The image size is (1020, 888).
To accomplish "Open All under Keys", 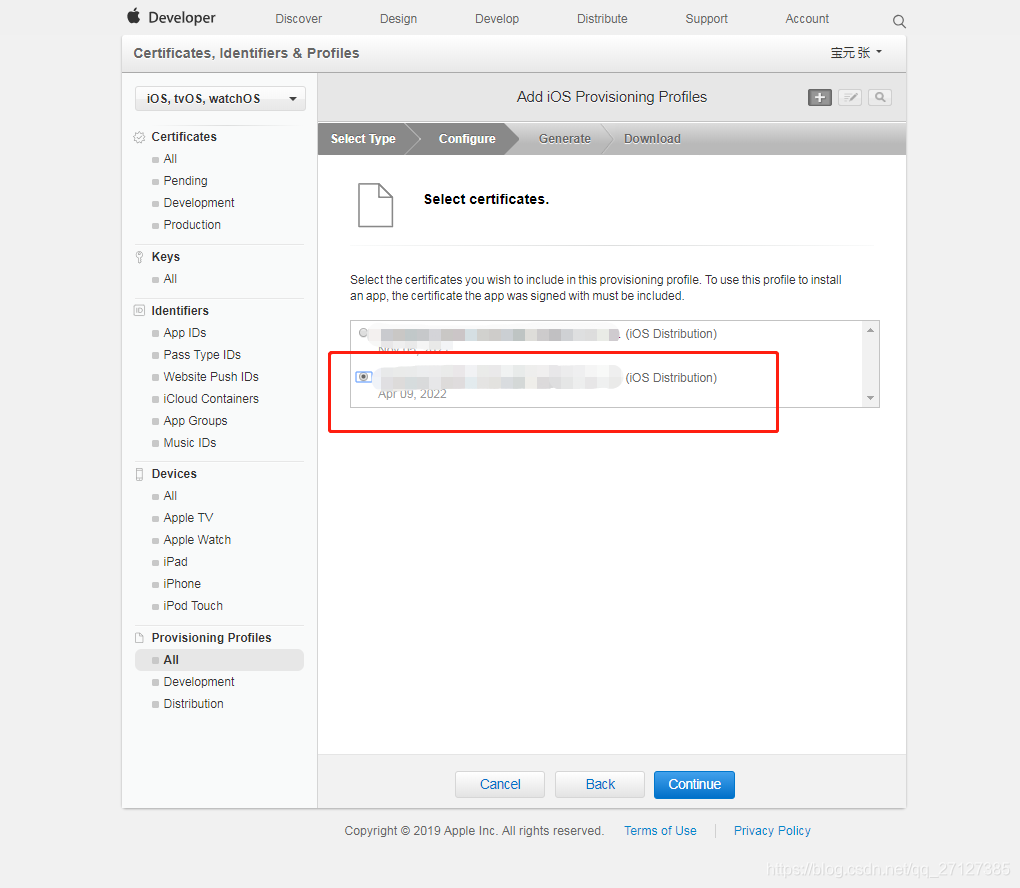I will tap(170, 279).
